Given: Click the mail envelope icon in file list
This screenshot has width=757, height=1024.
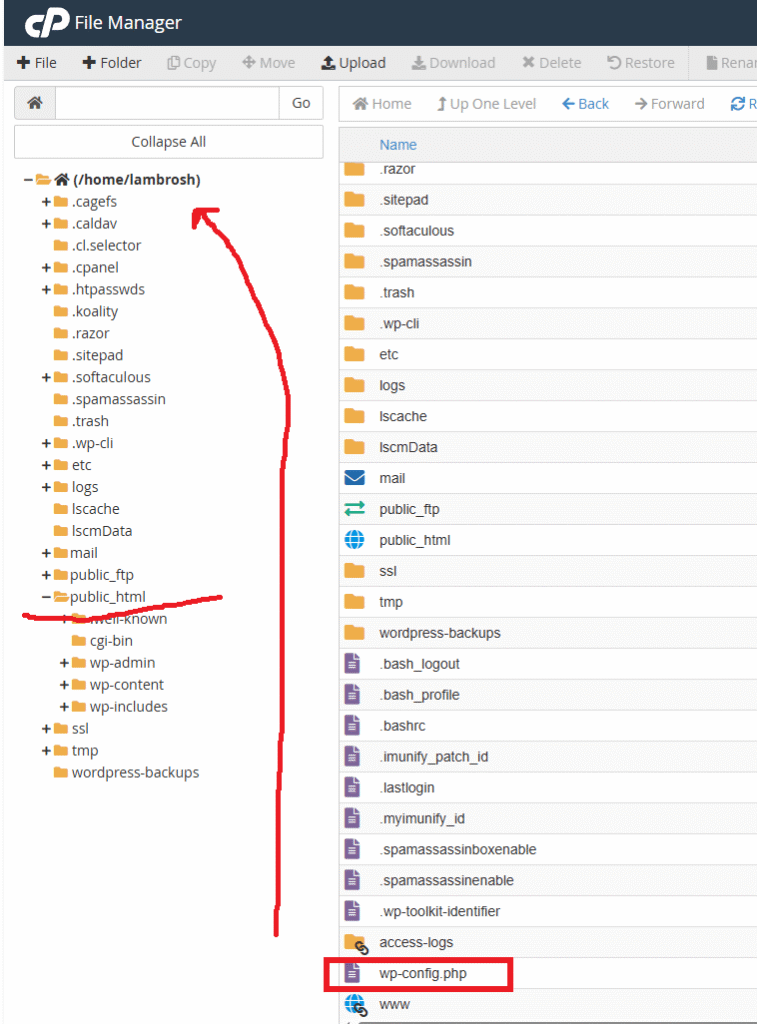Looking at the screenshot, I should coord(354,478).
